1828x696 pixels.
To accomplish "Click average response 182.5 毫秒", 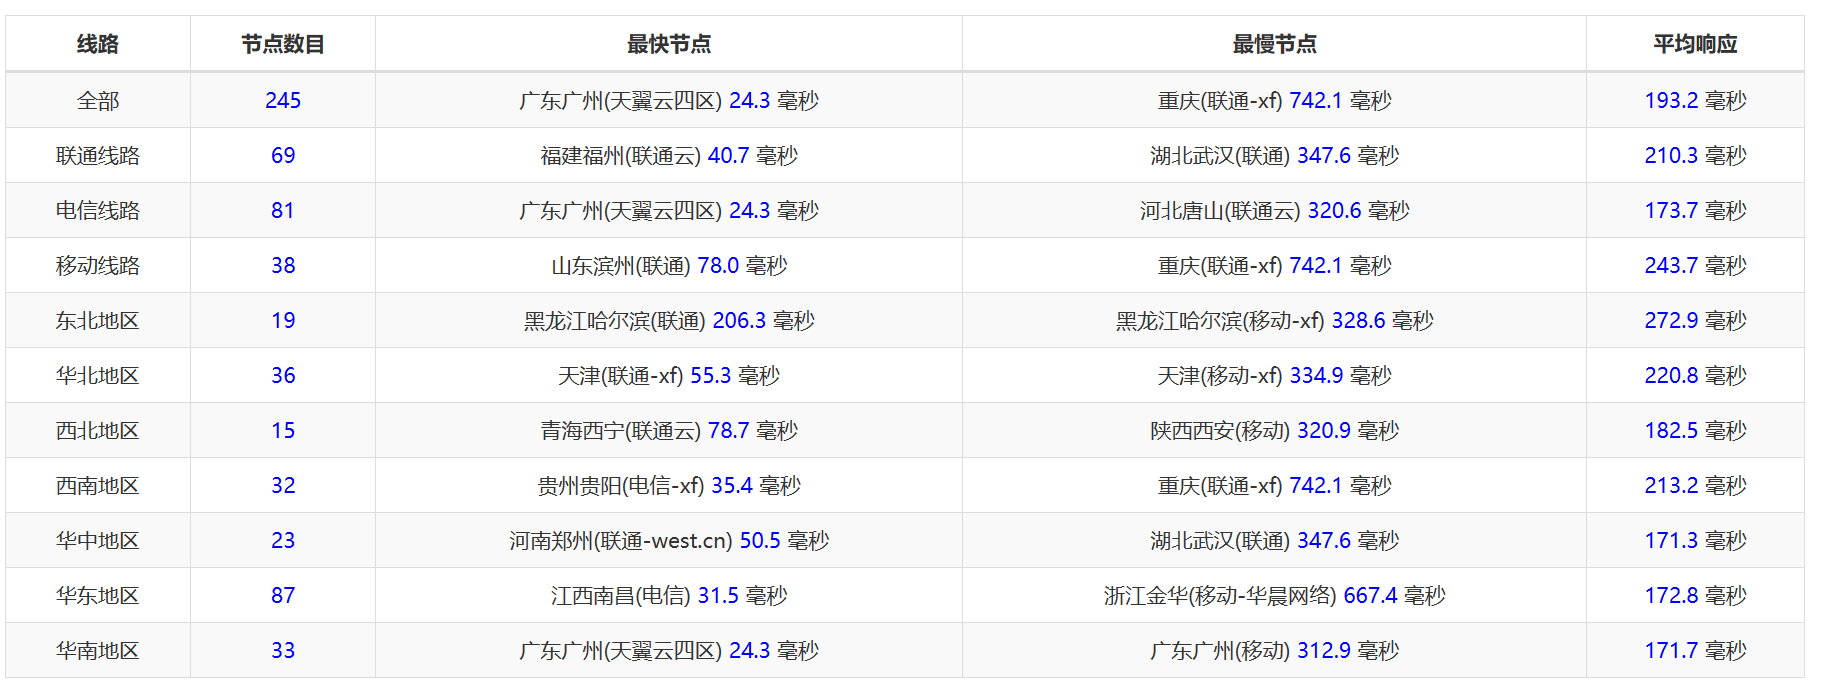I will [x=1695, y=430].
